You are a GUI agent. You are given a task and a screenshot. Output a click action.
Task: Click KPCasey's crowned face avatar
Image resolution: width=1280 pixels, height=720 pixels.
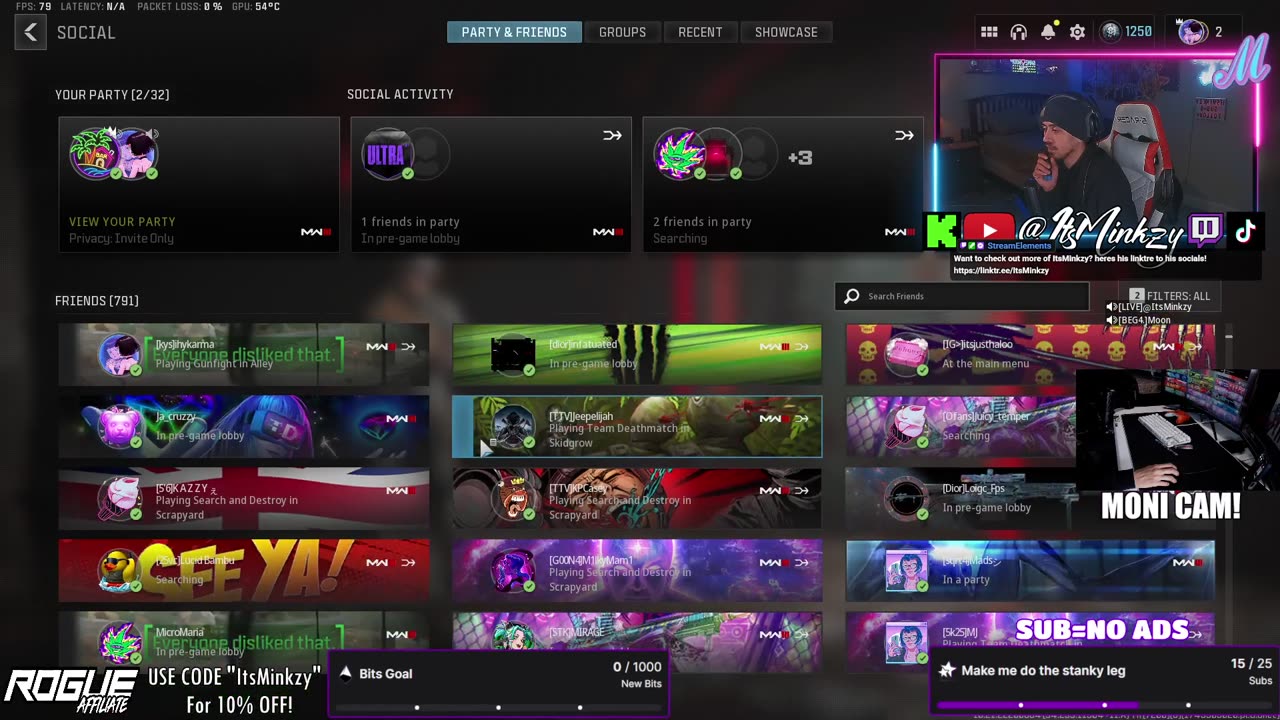point(512,498)
